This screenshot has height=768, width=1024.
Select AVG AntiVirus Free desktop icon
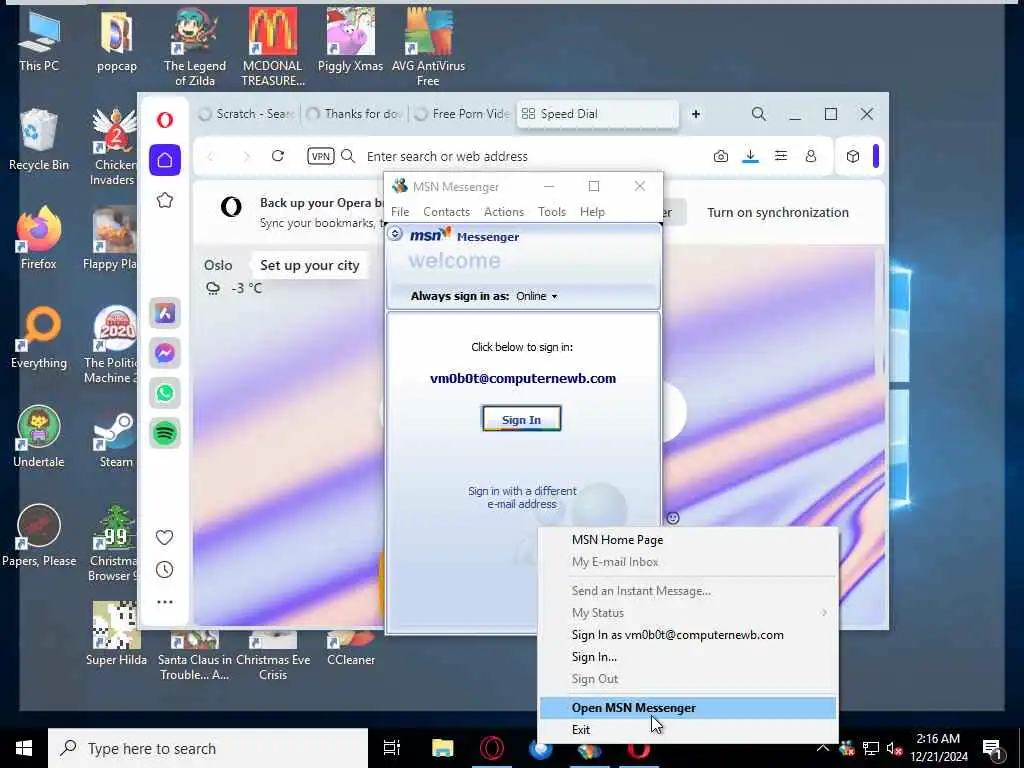point(428,47)
